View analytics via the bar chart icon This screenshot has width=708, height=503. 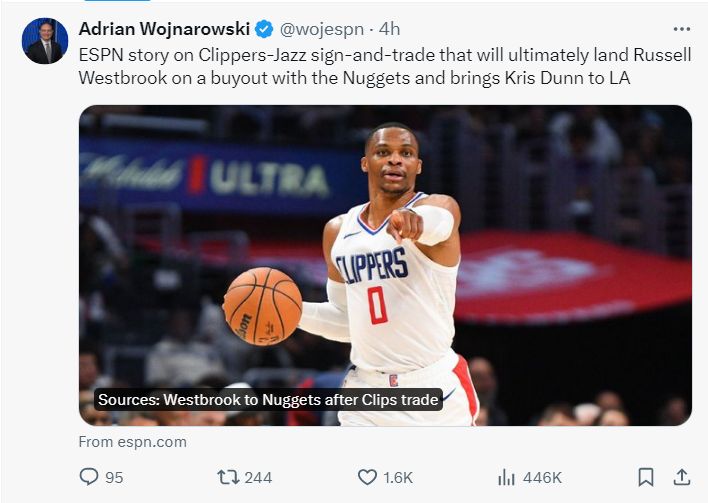click(506, 477)
